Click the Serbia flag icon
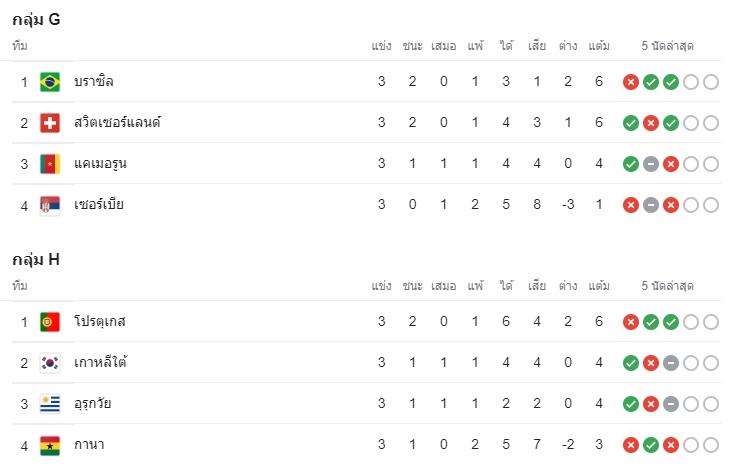The width and height of the screenshot is (734, 476). 50,205
